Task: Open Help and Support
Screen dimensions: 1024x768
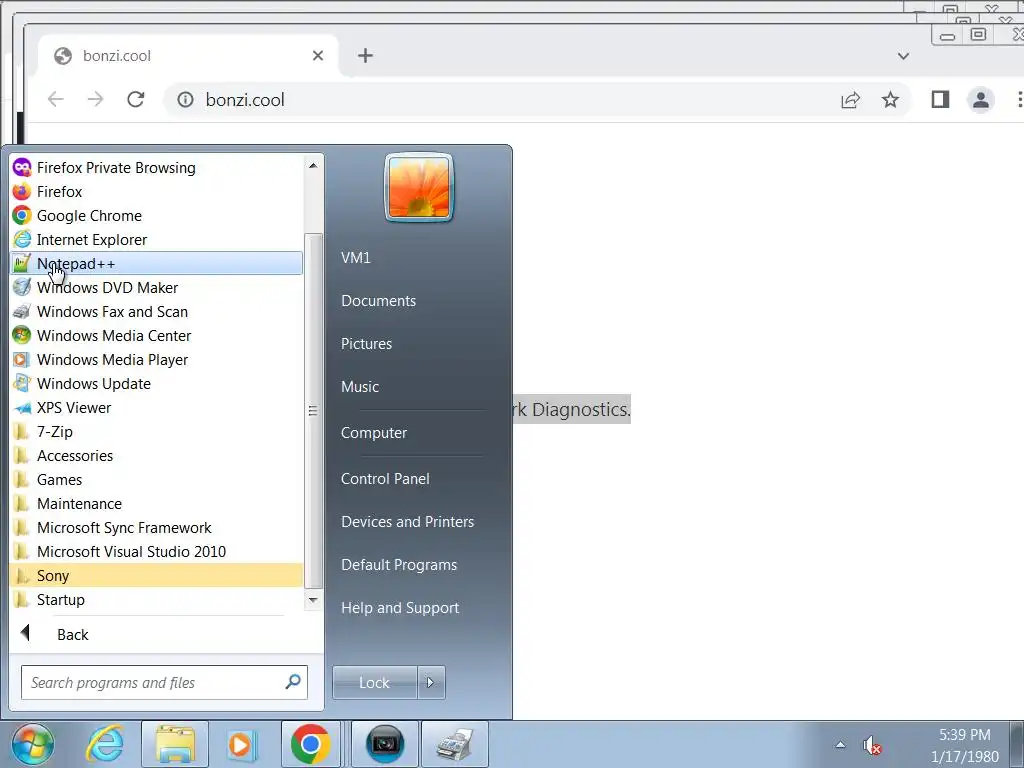Action: click(x=400, y=608)
